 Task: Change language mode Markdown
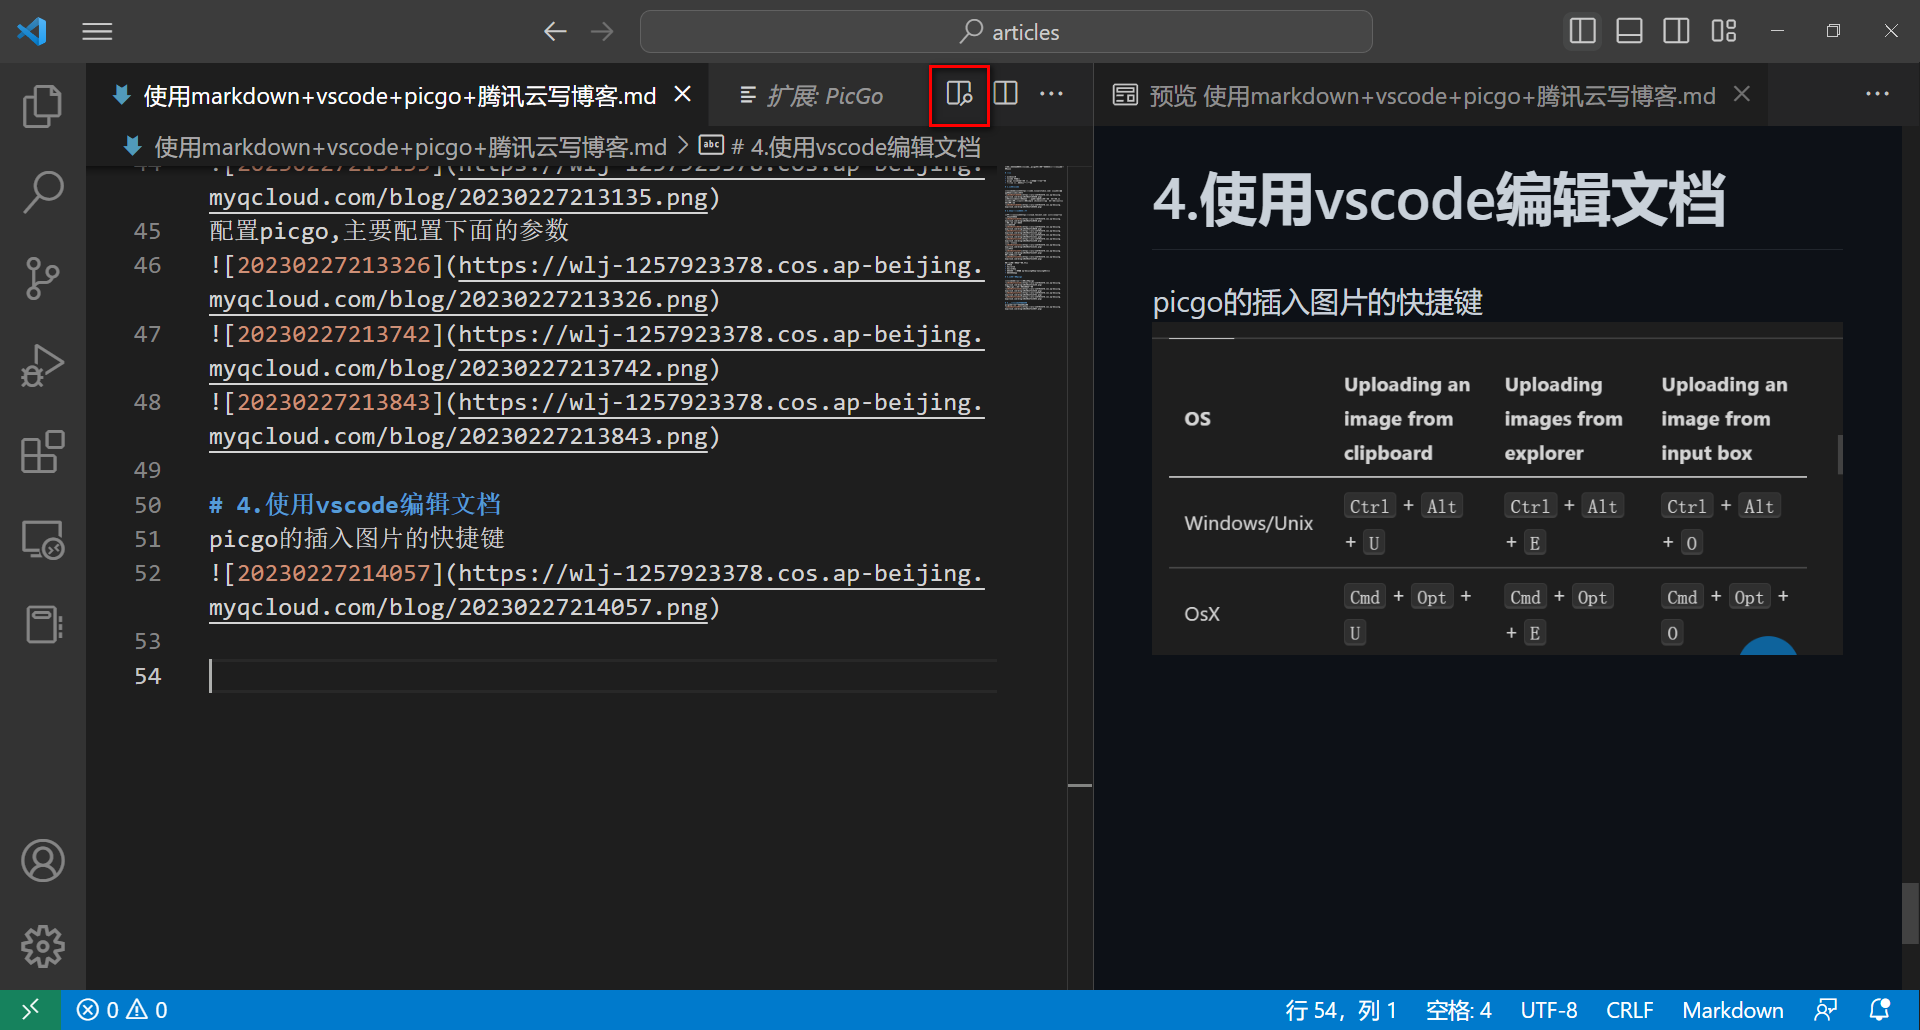click(1732, 1010)
